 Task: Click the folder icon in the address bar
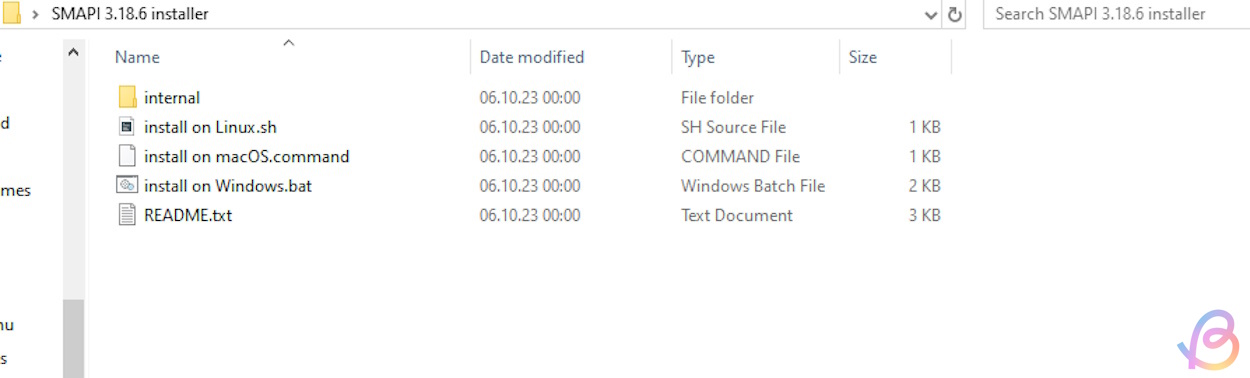click(11, 14)
